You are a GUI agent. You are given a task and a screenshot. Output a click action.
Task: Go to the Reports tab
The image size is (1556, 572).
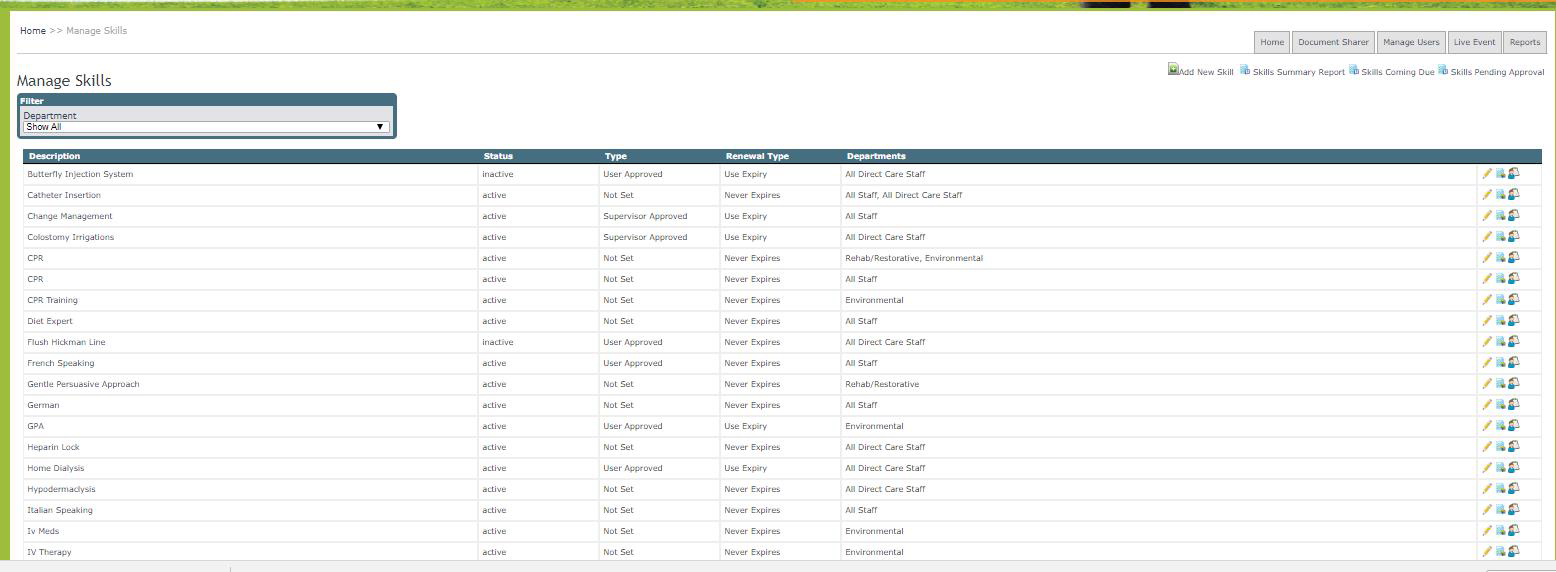tap(1524, 42)
